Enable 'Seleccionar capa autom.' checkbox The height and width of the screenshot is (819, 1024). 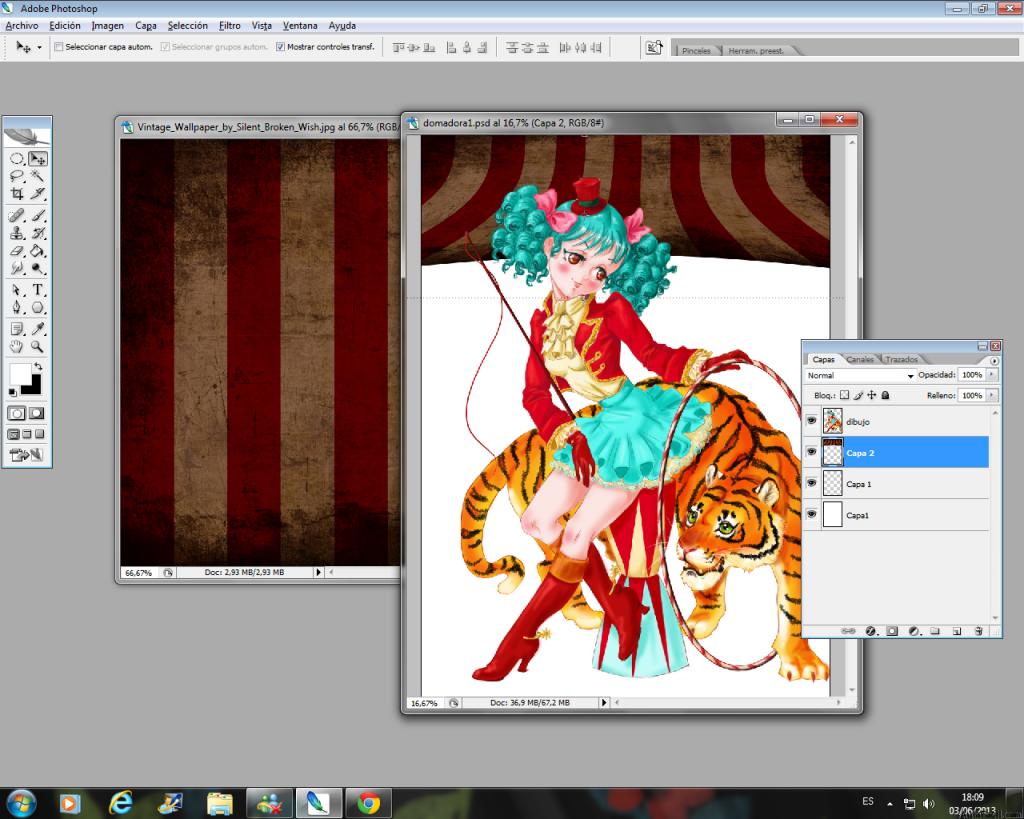(x=59, y=47)
